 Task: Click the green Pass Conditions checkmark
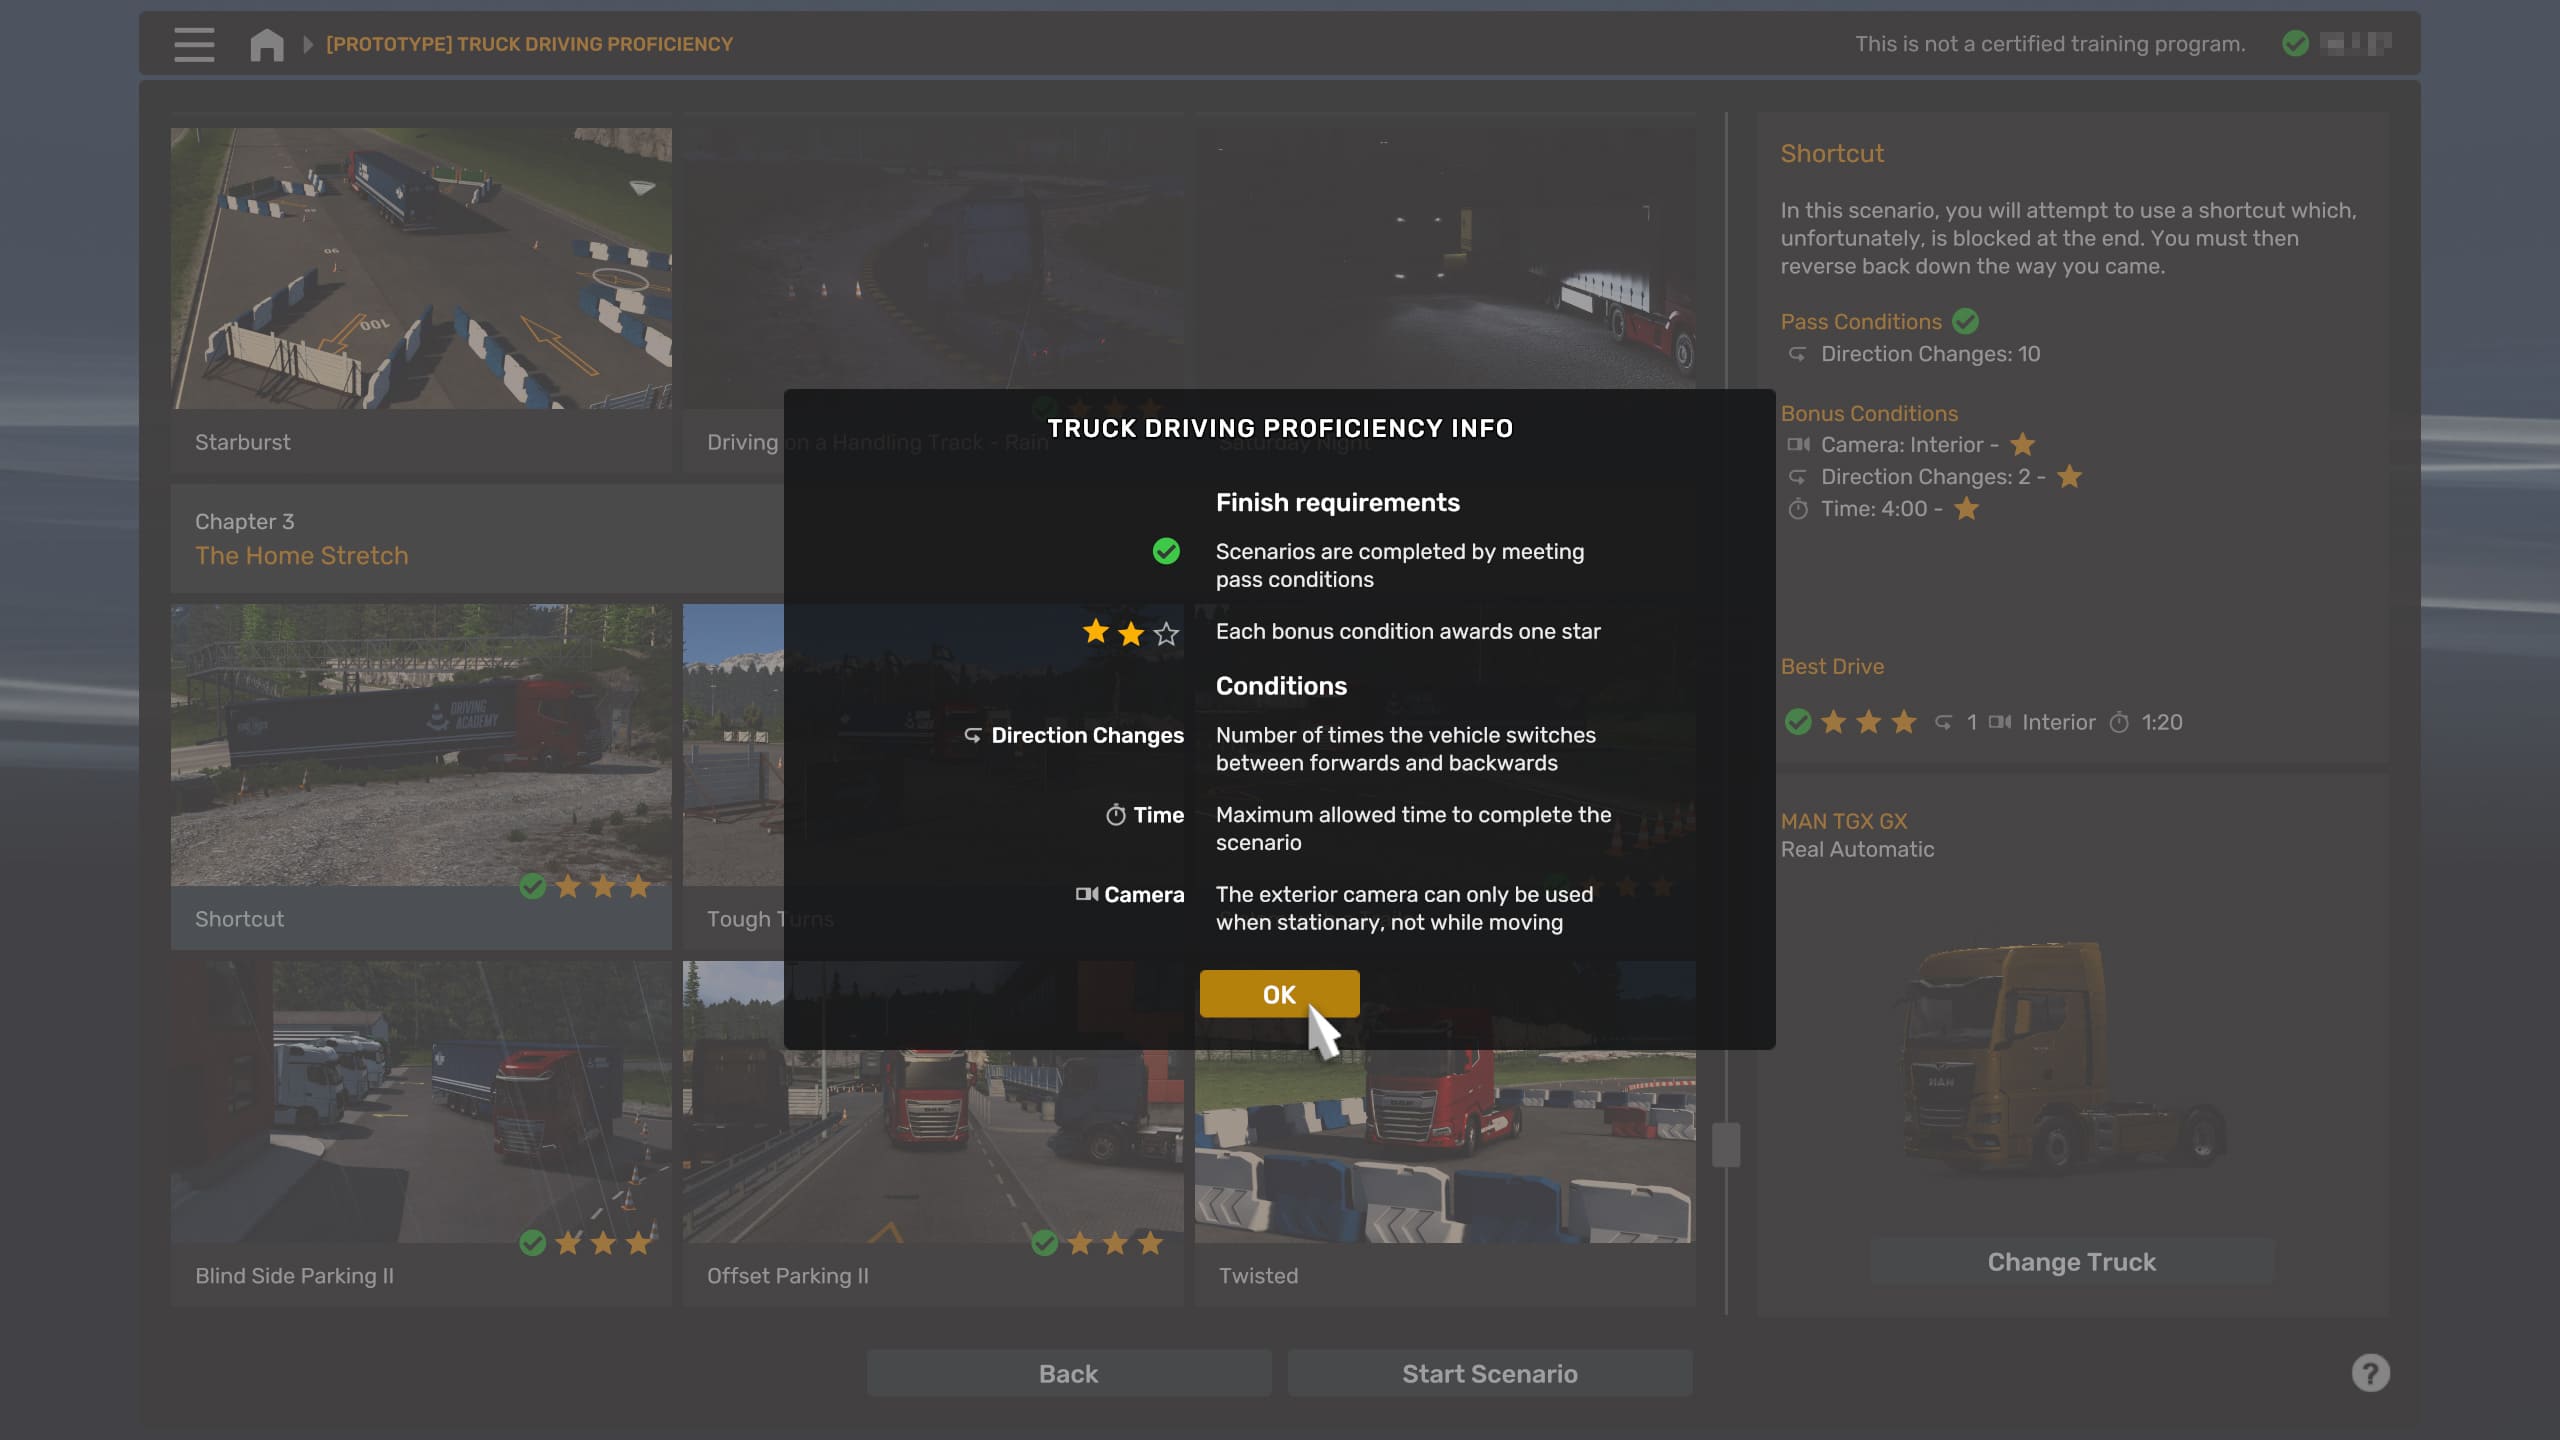point(1965,321)
